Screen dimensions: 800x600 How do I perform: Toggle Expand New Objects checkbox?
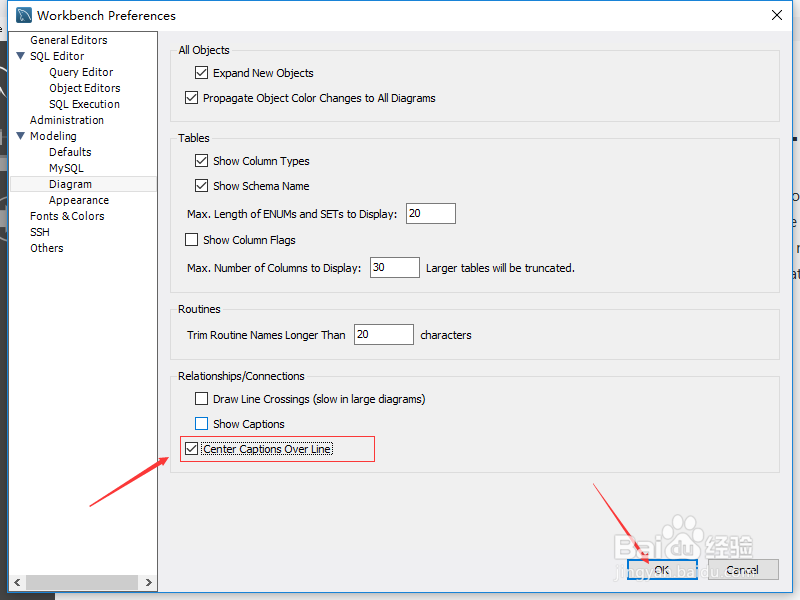pos(202,73)
